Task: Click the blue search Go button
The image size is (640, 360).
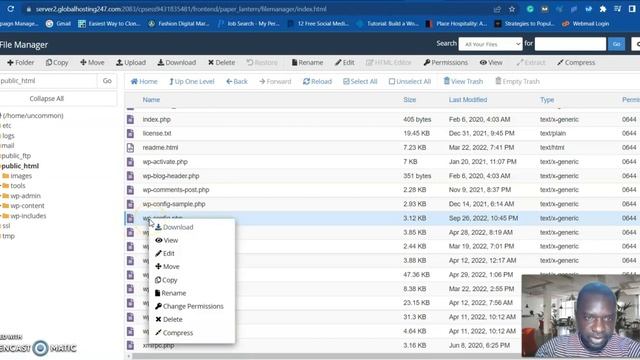Action: tap(616, 44)
